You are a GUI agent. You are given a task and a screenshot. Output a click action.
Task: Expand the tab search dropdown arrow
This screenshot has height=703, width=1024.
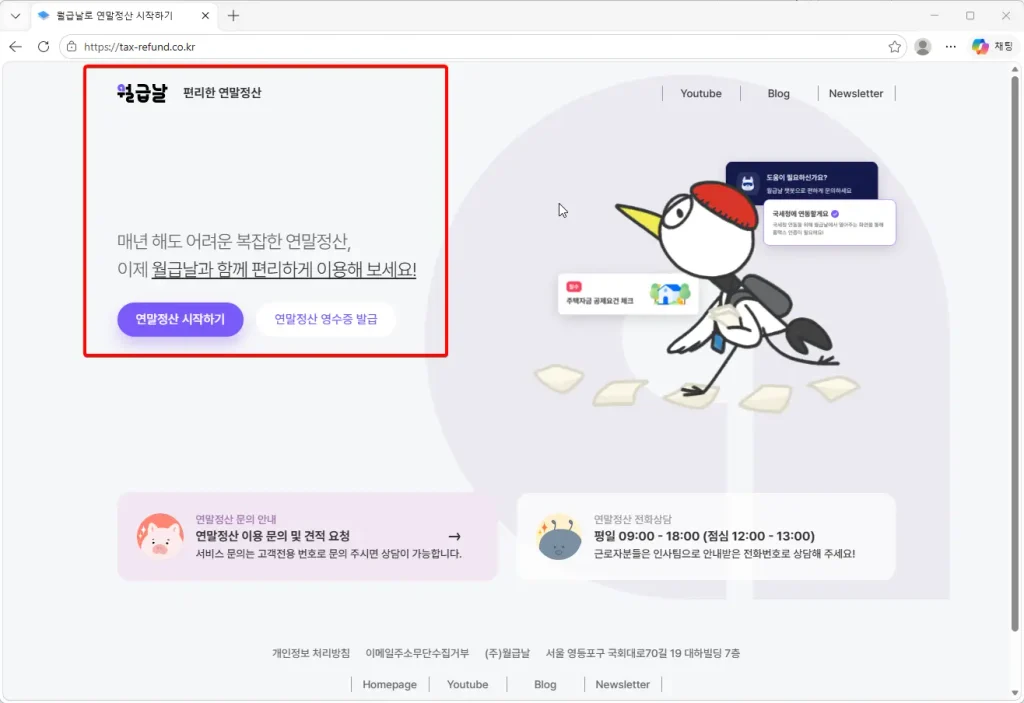point(16,16)
